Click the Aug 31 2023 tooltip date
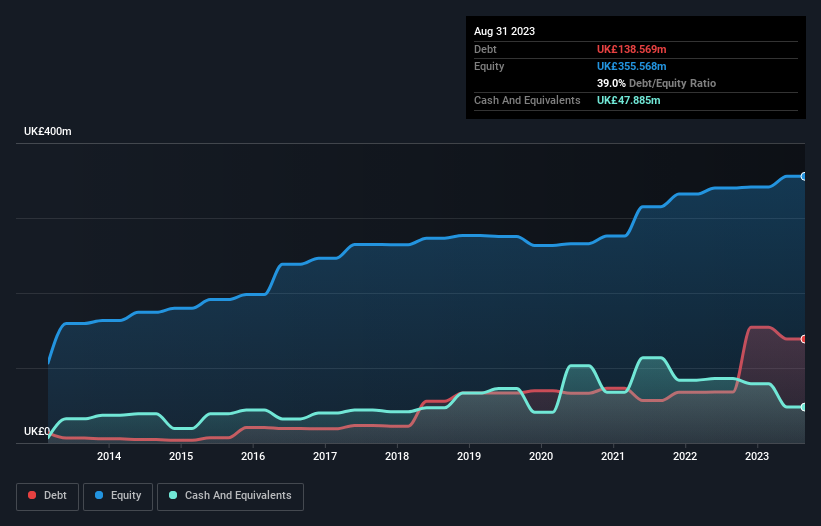Image resolution: width=821 pixels, height=526 pixels. coord(504,31)
